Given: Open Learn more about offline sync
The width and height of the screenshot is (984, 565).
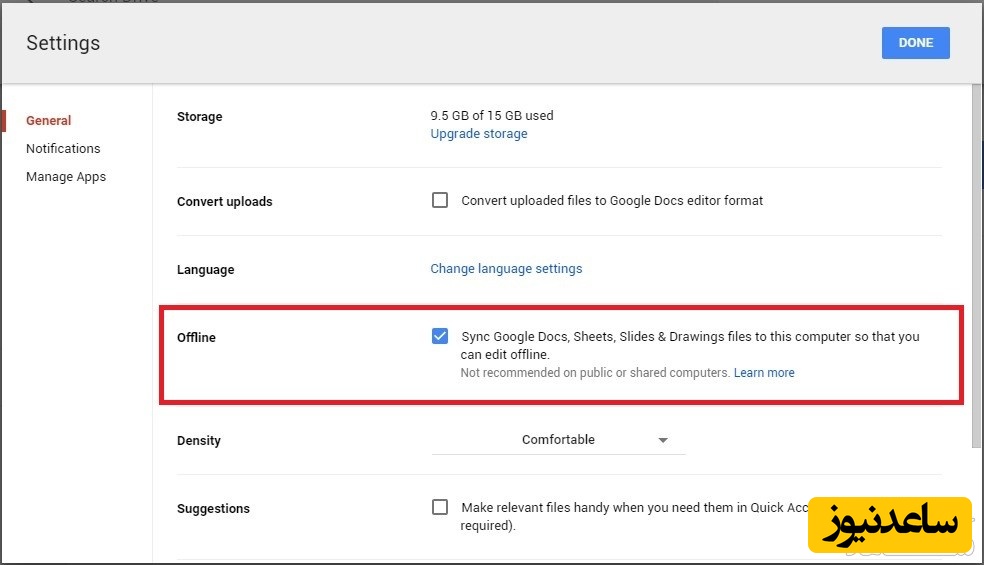Looking at the screenshot, I should click(x=764, y=373).
